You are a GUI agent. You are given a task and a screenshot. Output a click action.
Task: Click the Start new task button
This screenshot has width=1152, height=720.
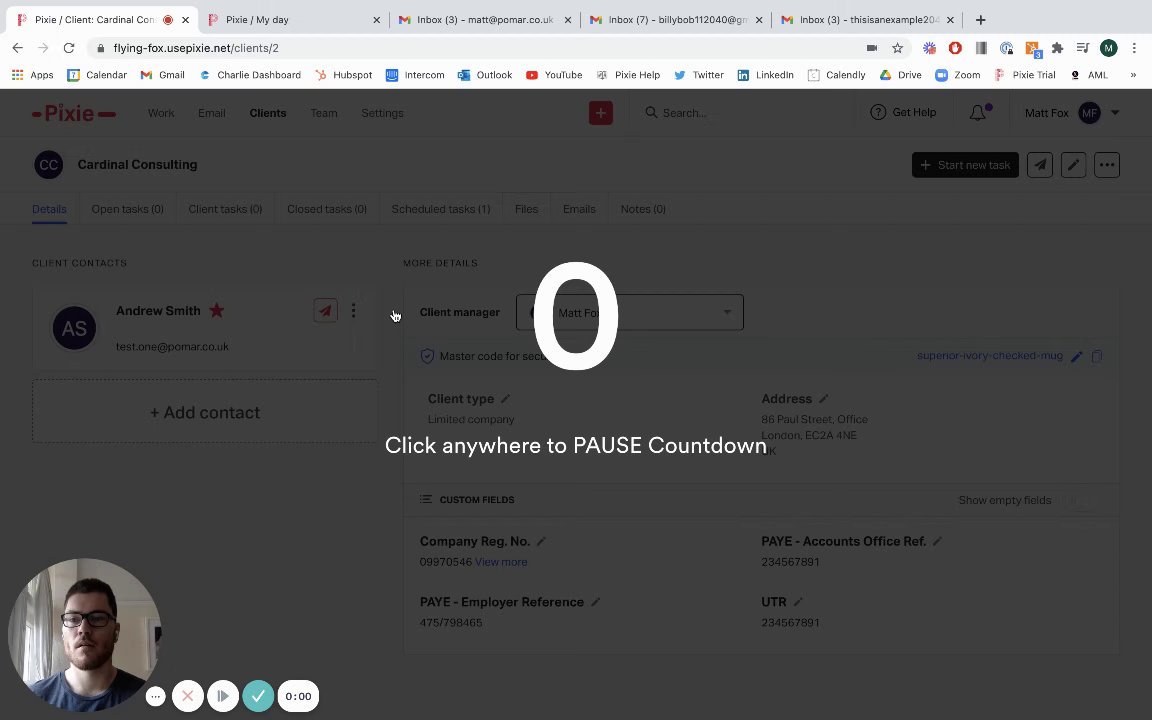tap(965, 165)
